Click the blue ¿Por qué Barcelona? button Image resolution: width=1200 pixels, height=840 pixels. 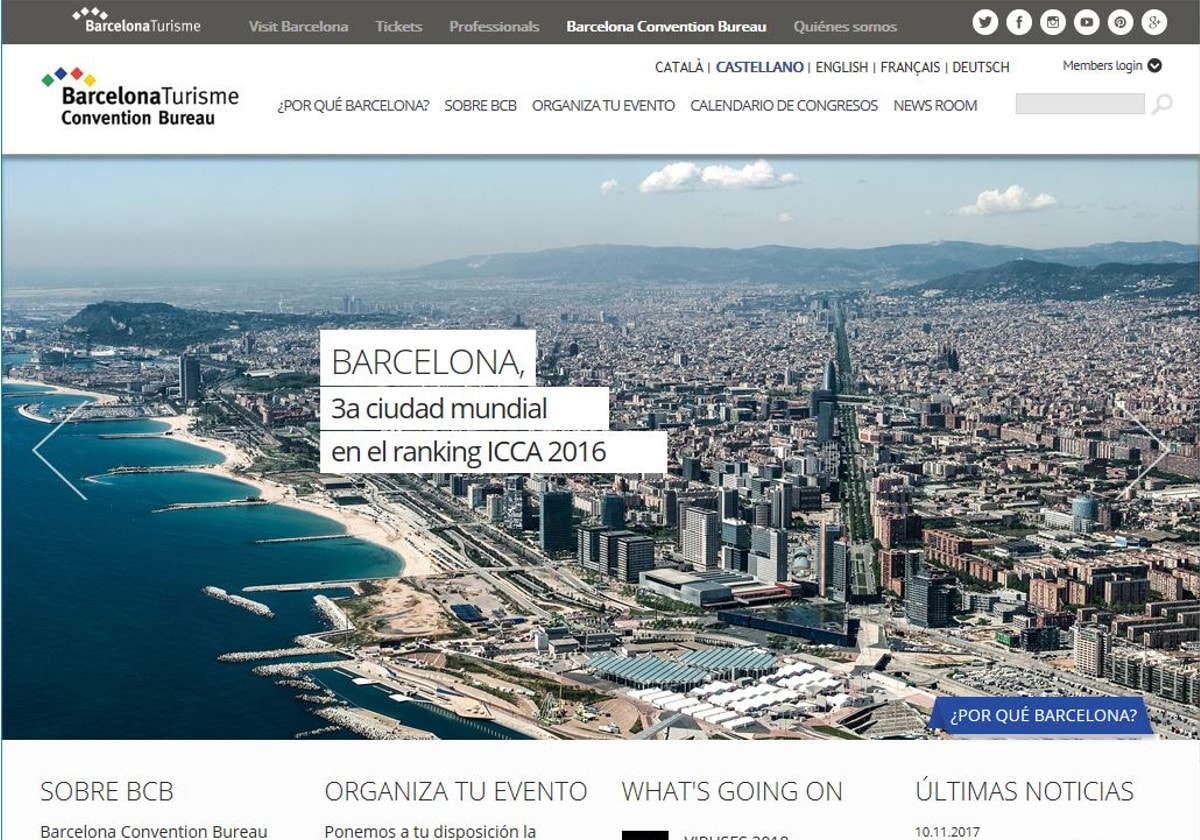[1042, 716]
